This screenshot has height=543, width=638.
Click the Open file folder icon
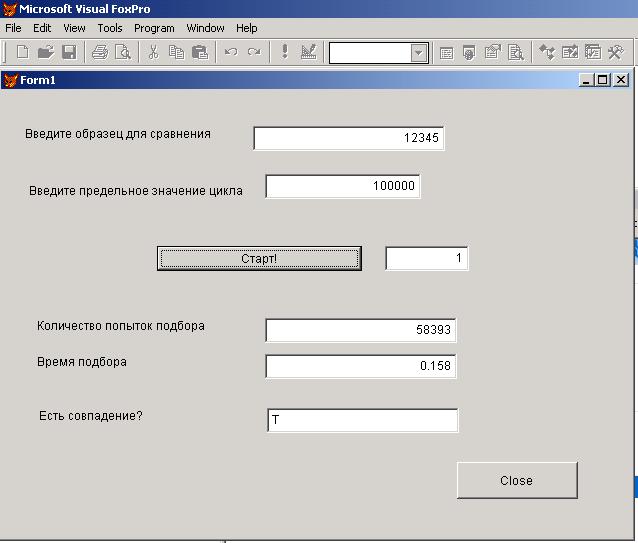click(x=45, y=52)
